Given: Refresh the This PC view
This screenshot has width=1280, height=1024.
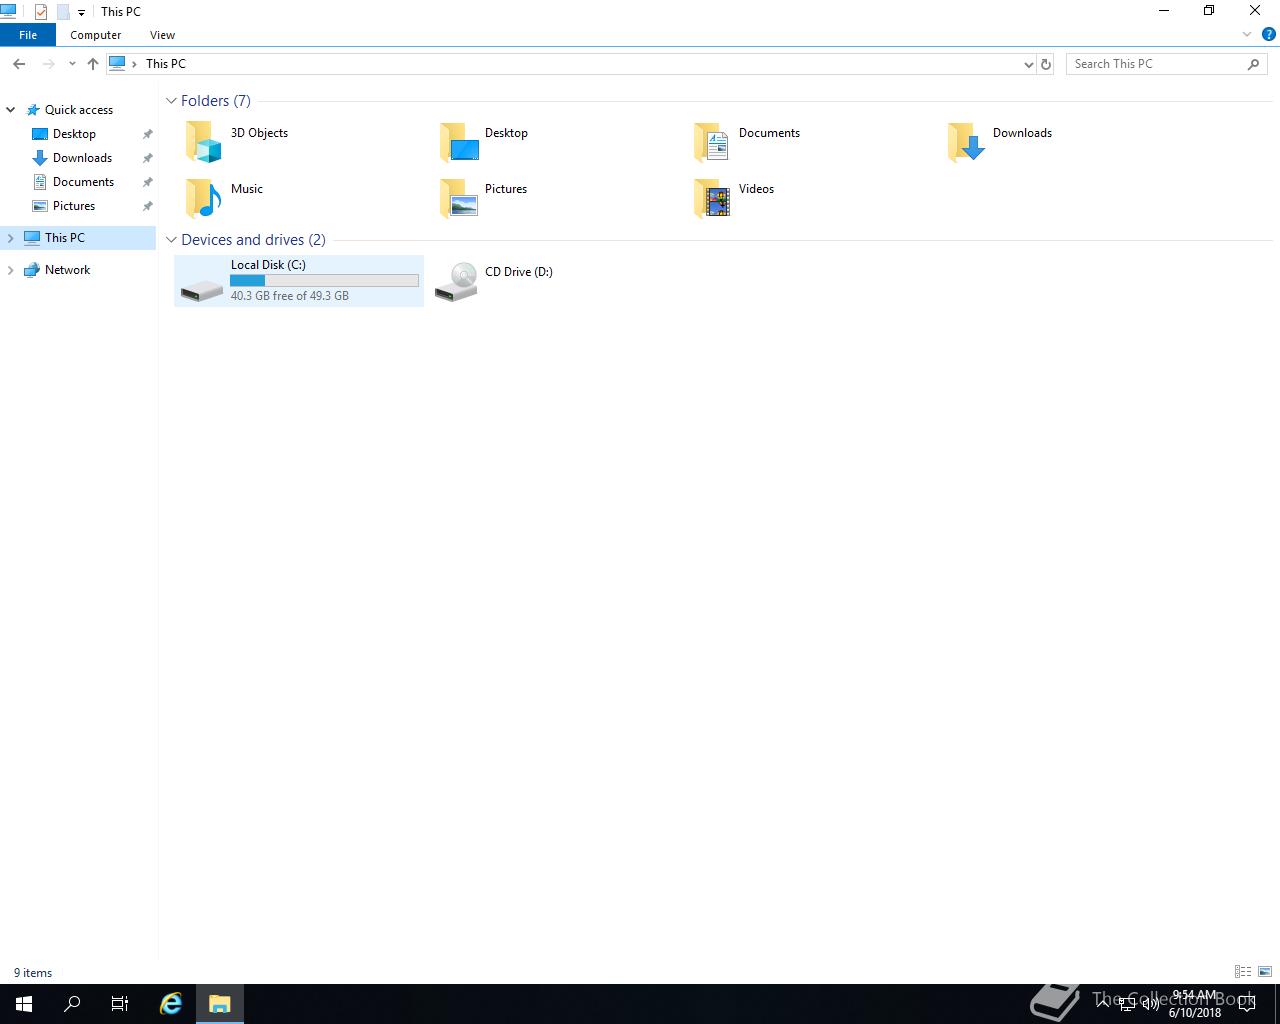Looking at the screenshot, I should [x=1046, y=64].
